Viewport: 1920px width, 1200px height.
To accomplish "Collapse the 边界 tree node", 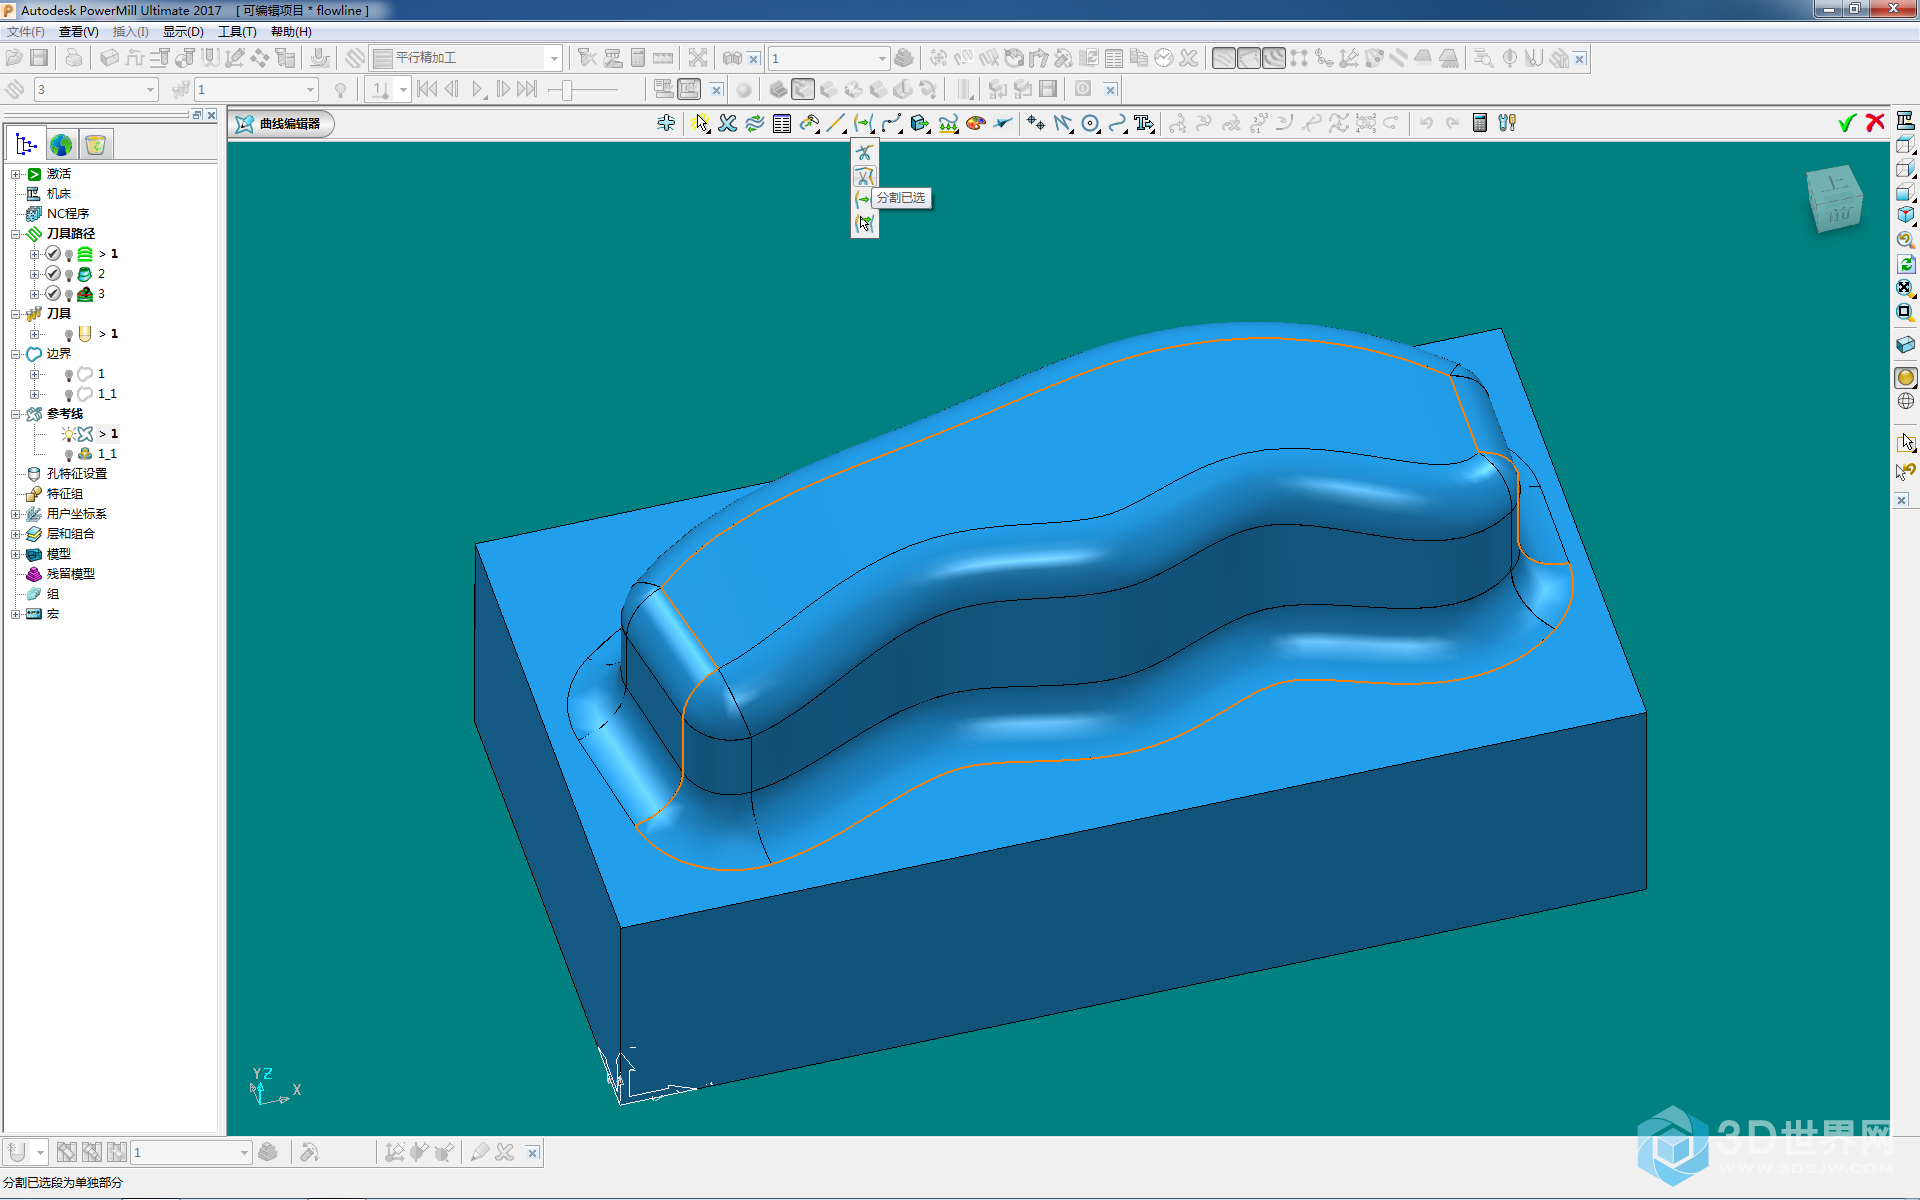I will click(x=16, y=354).
